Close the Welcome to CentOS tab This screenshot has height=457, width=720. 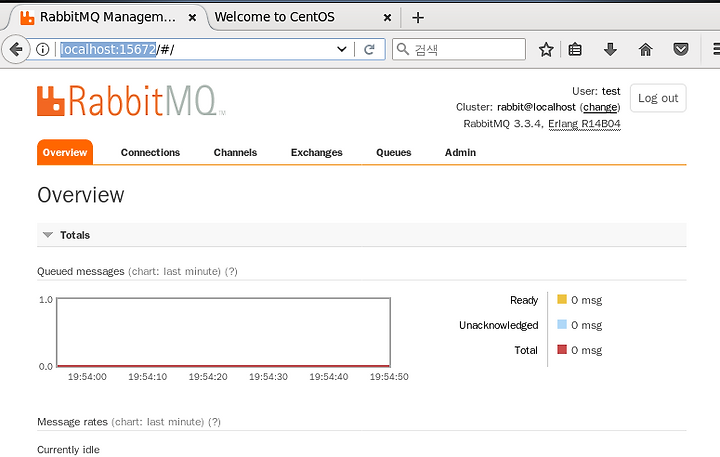pyautogui.click(x=387, y=17)
